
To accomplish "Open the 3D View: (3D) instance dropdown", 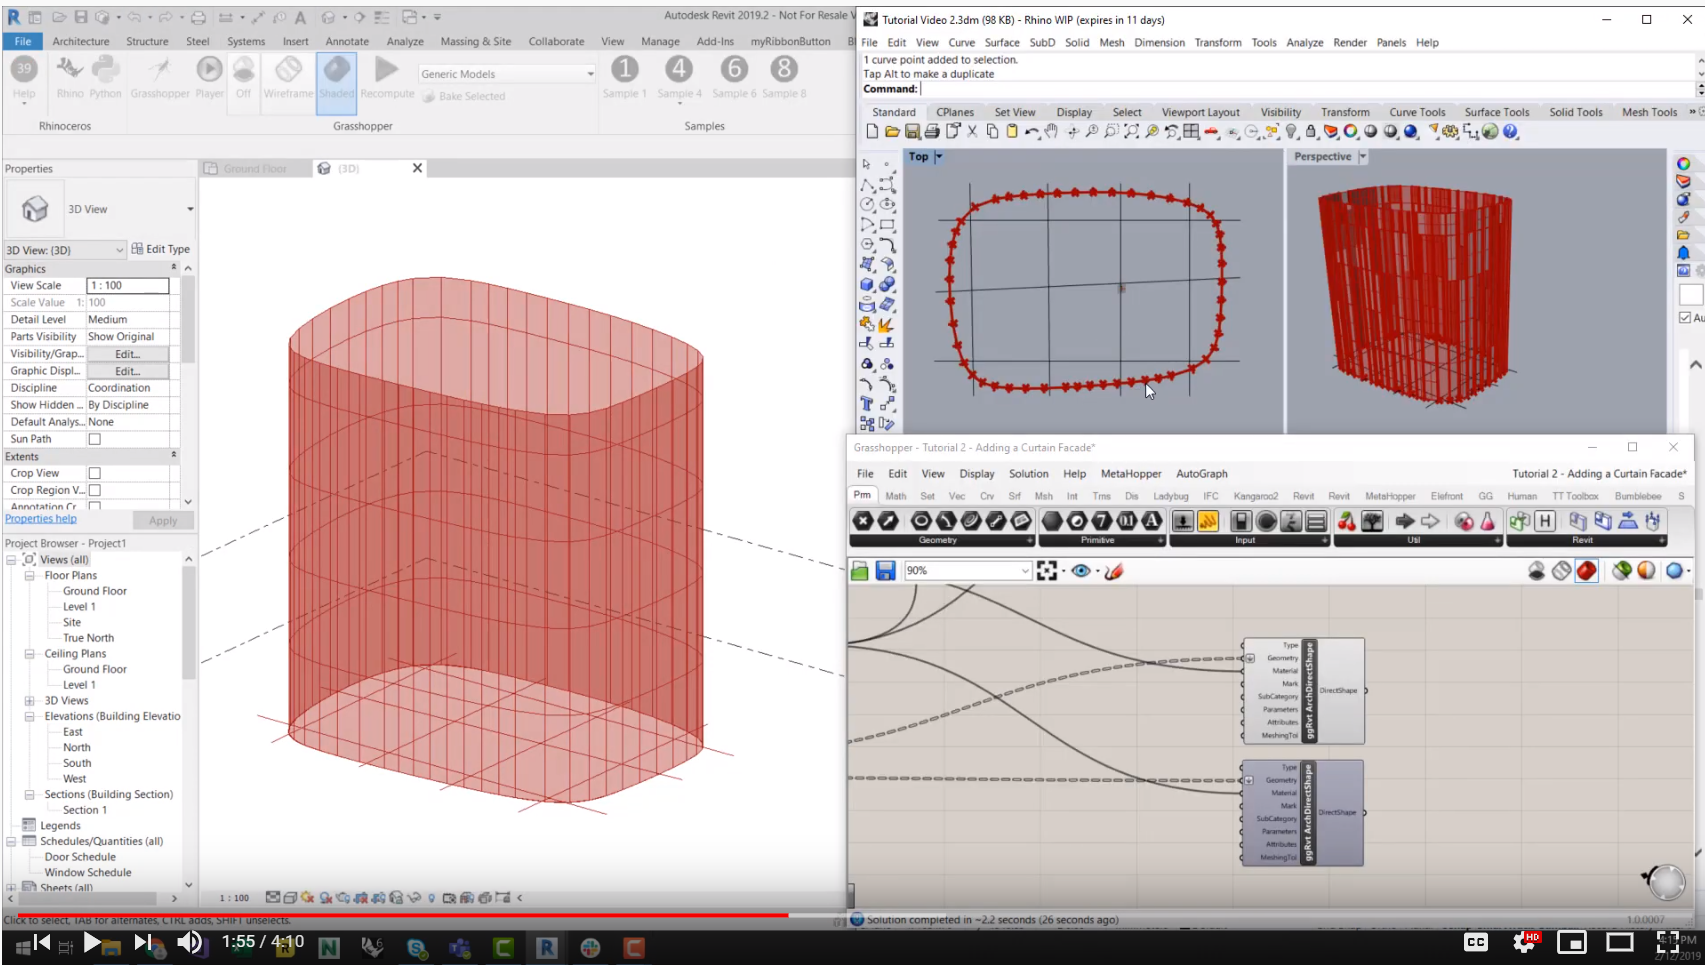I will (65, 250).
